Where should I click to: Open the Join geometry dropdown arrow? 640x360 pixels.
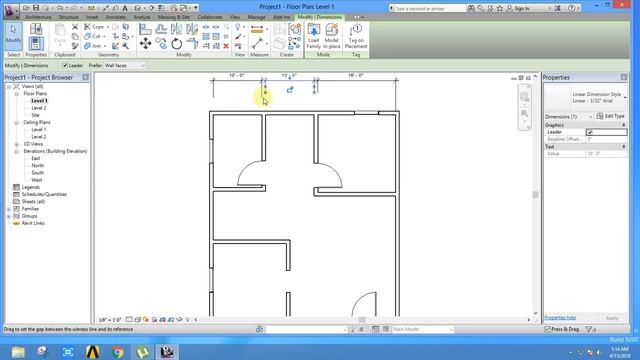click(x=104, y=46)
